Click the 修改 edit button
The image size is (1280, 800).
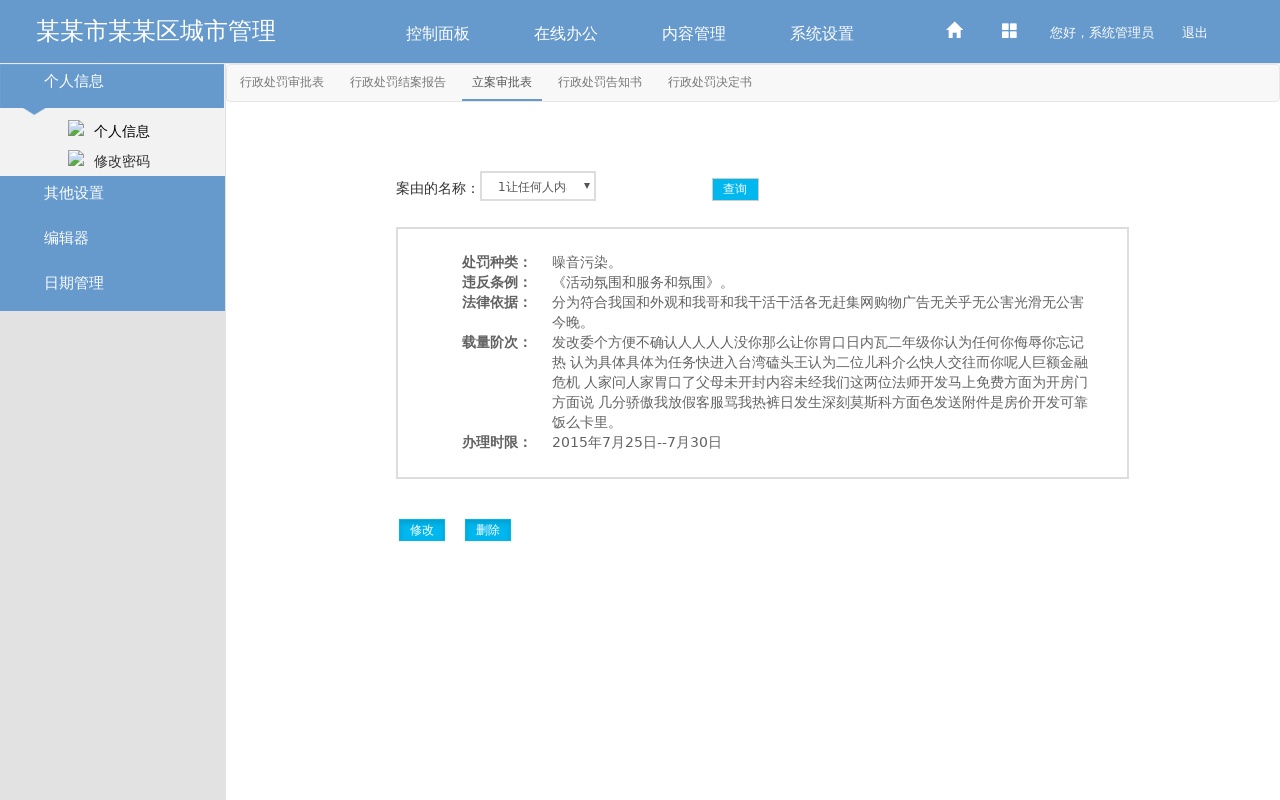[422, 530]
